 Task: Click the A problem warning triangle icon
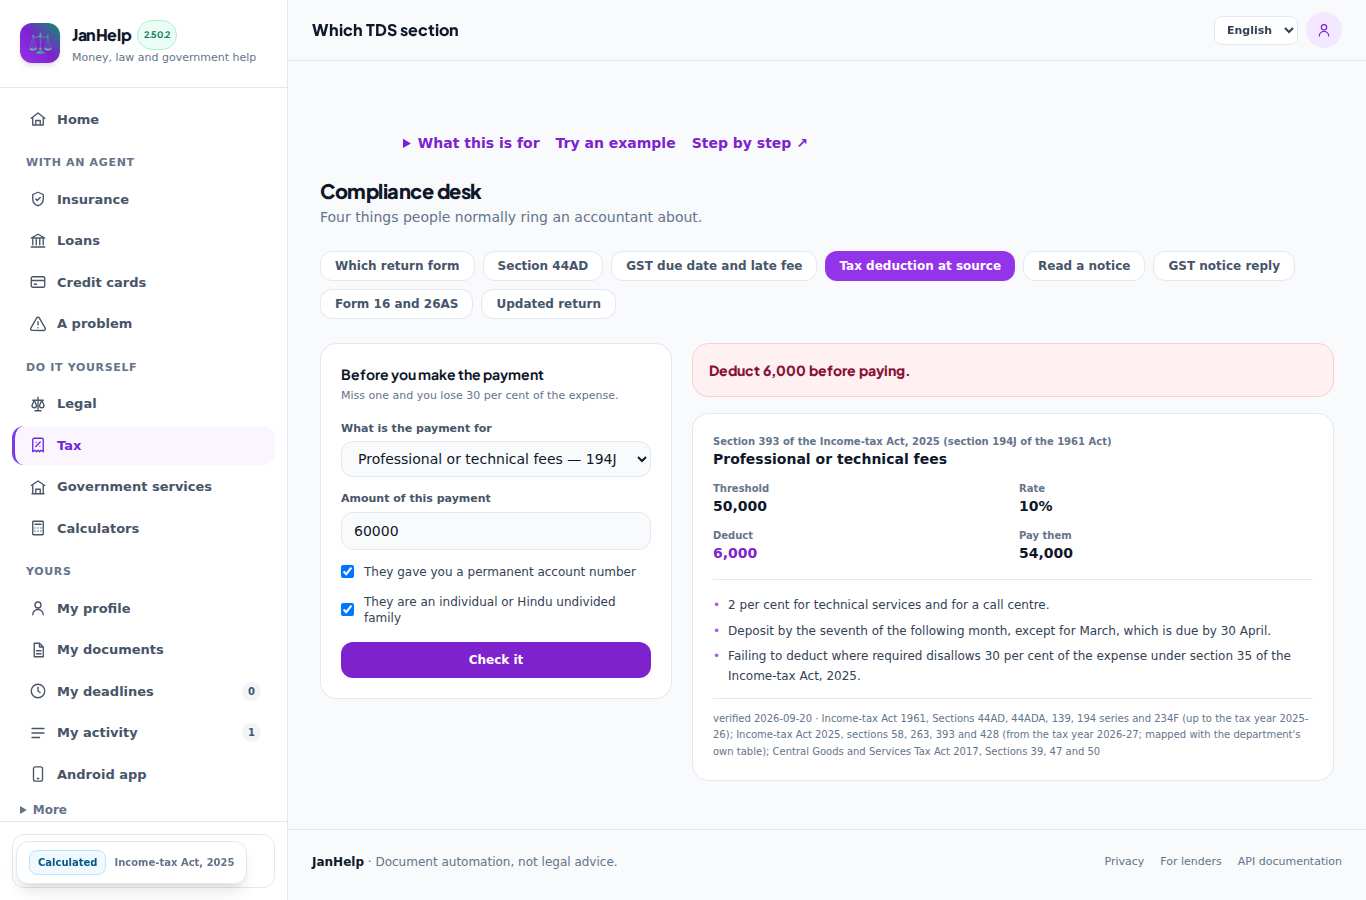[38, 324]
